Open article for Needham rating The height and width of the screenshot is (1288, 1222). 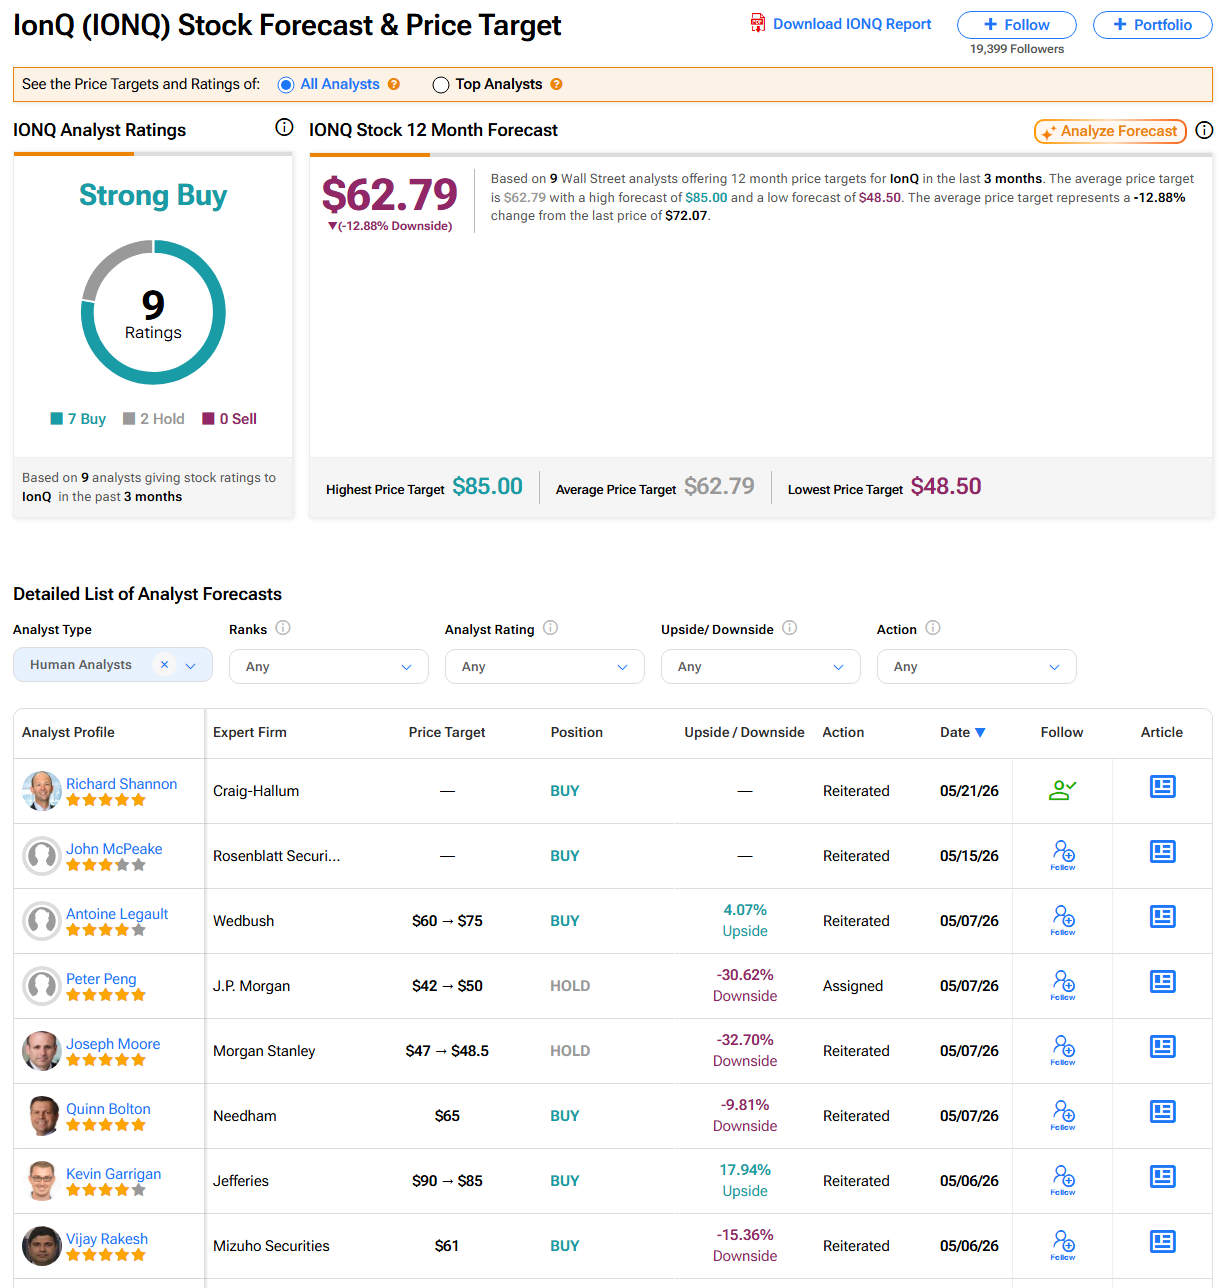tap(1162, 1112)
